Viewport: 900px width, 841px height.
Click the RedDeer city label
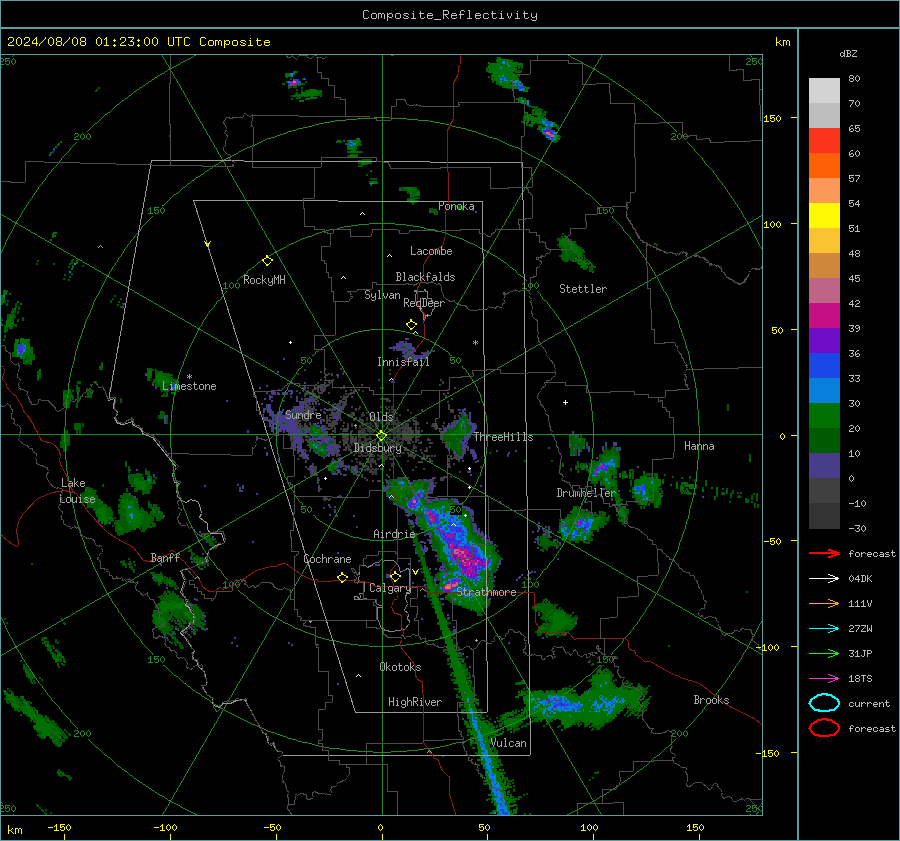424,303
